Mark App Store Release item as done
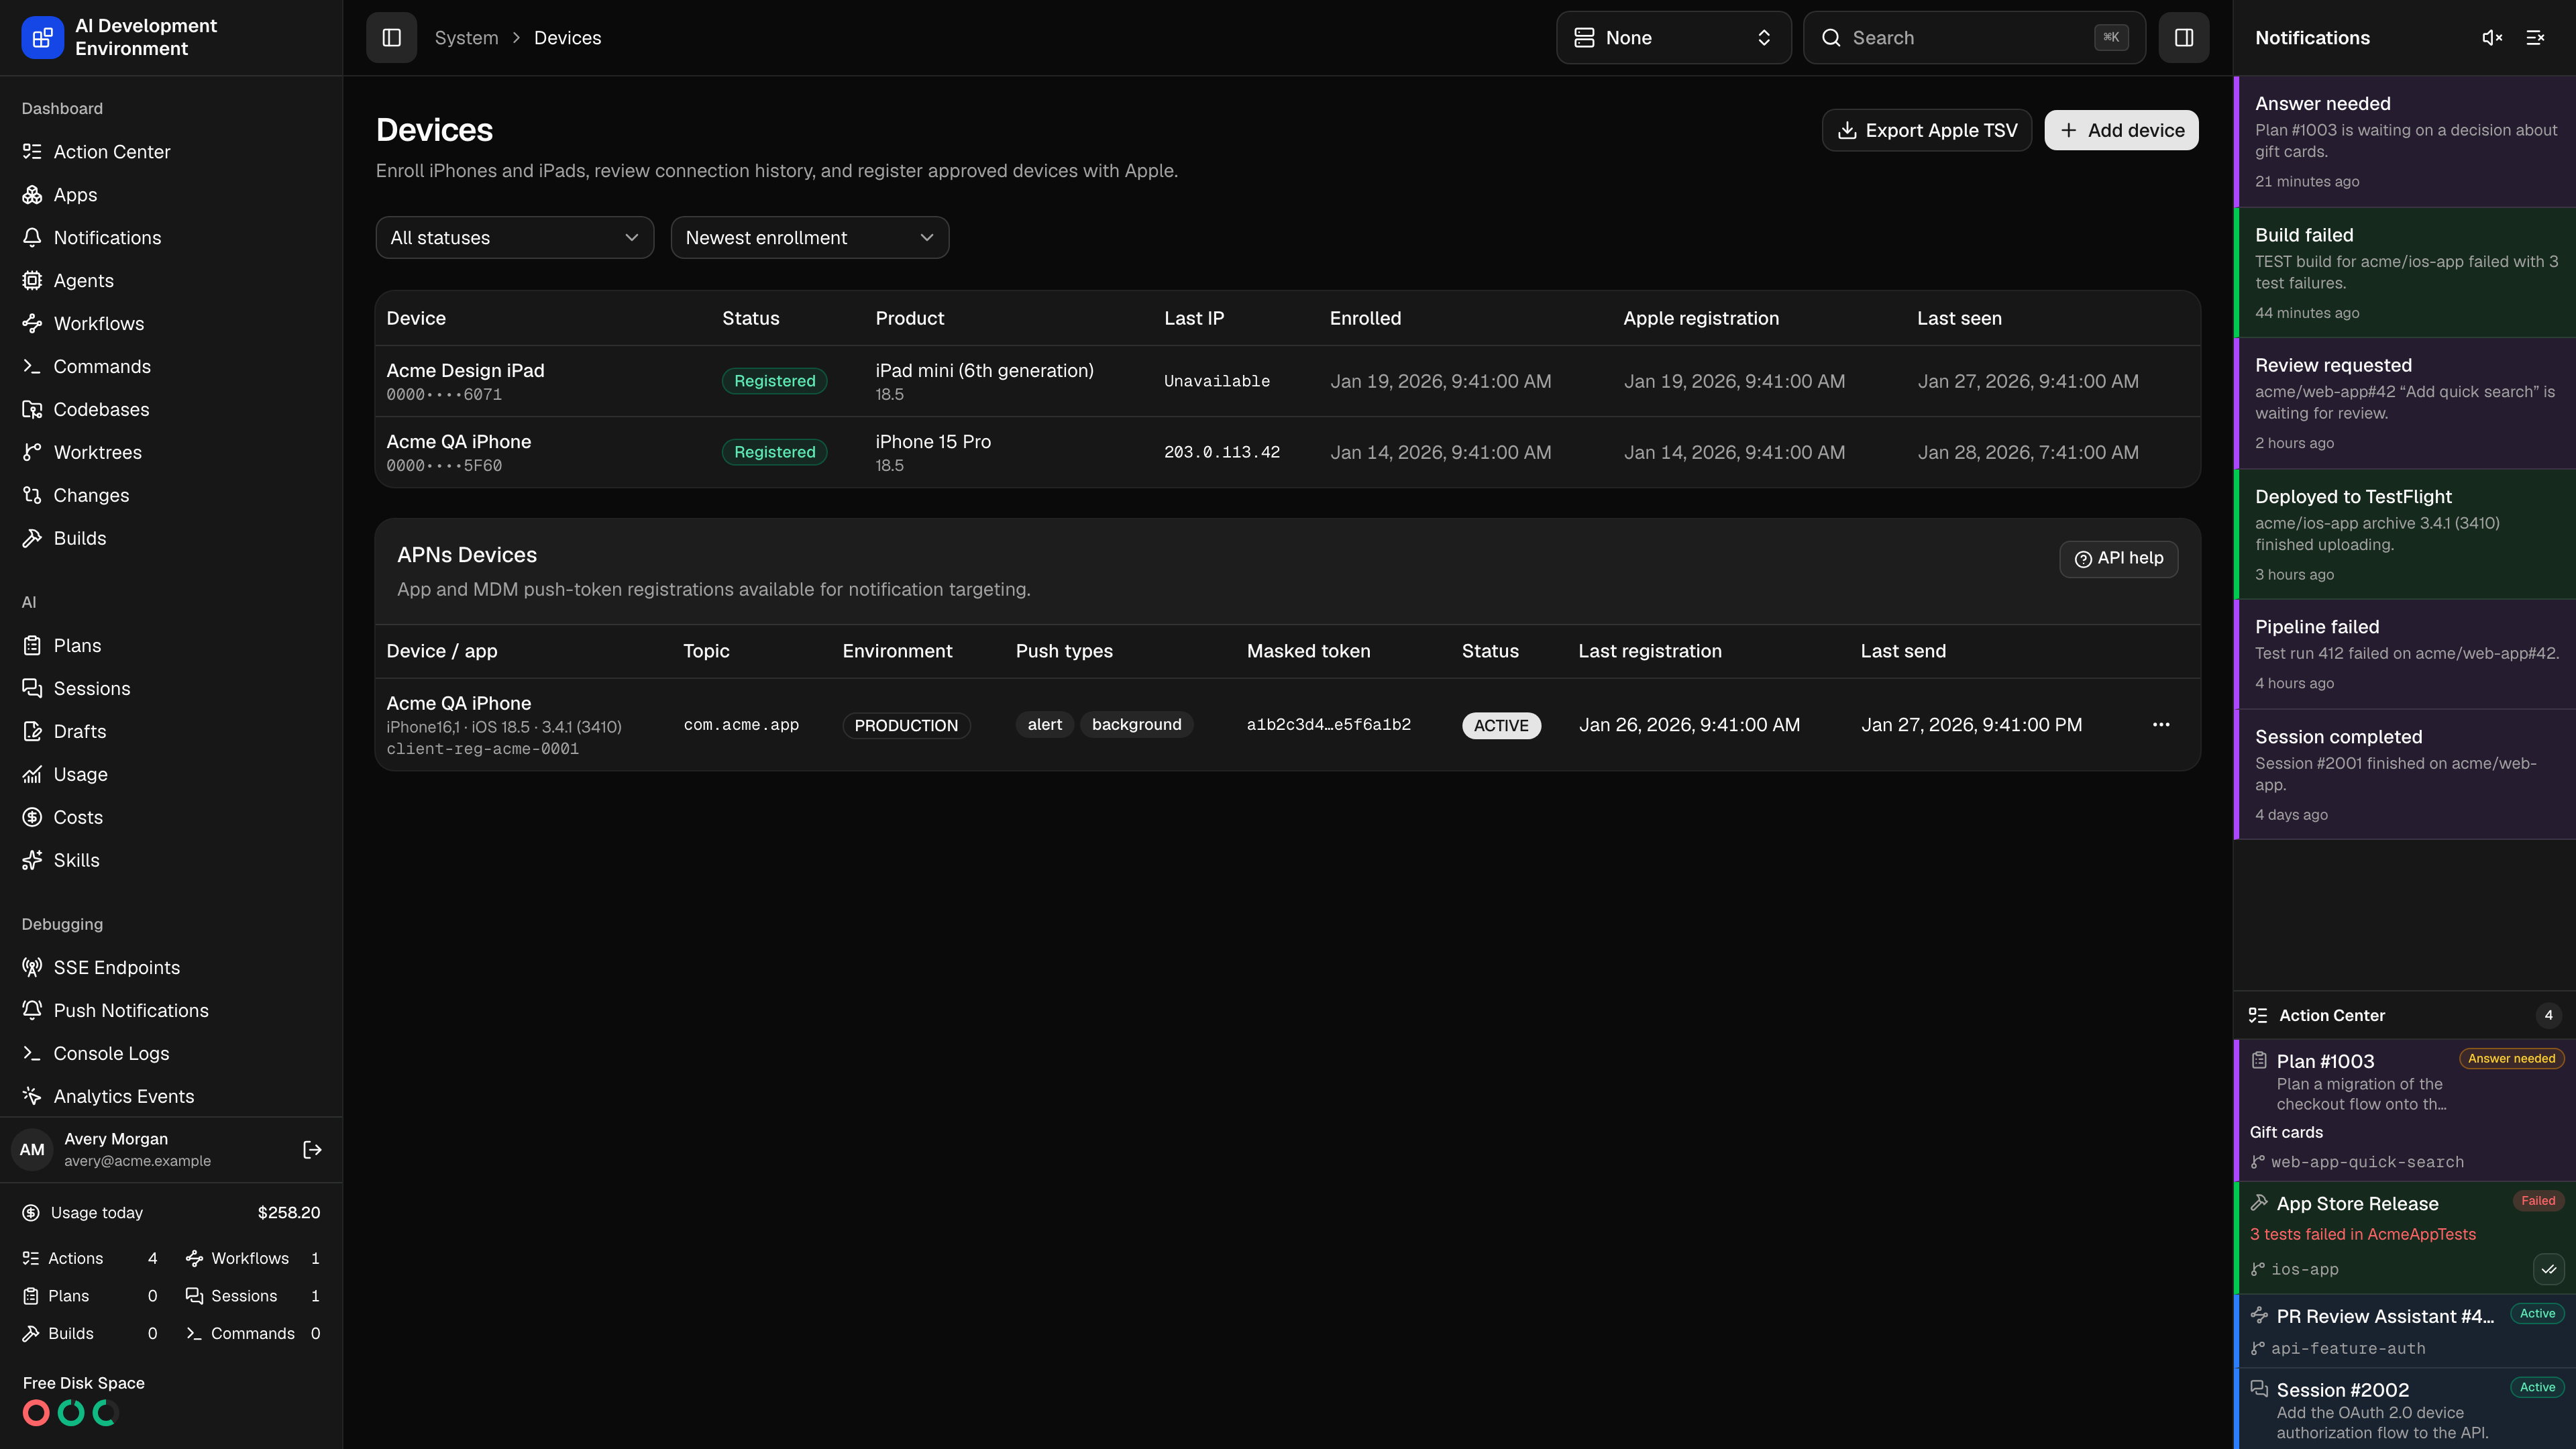Viewport: 2576px width, 1449px height. tap(2548, 1269)
